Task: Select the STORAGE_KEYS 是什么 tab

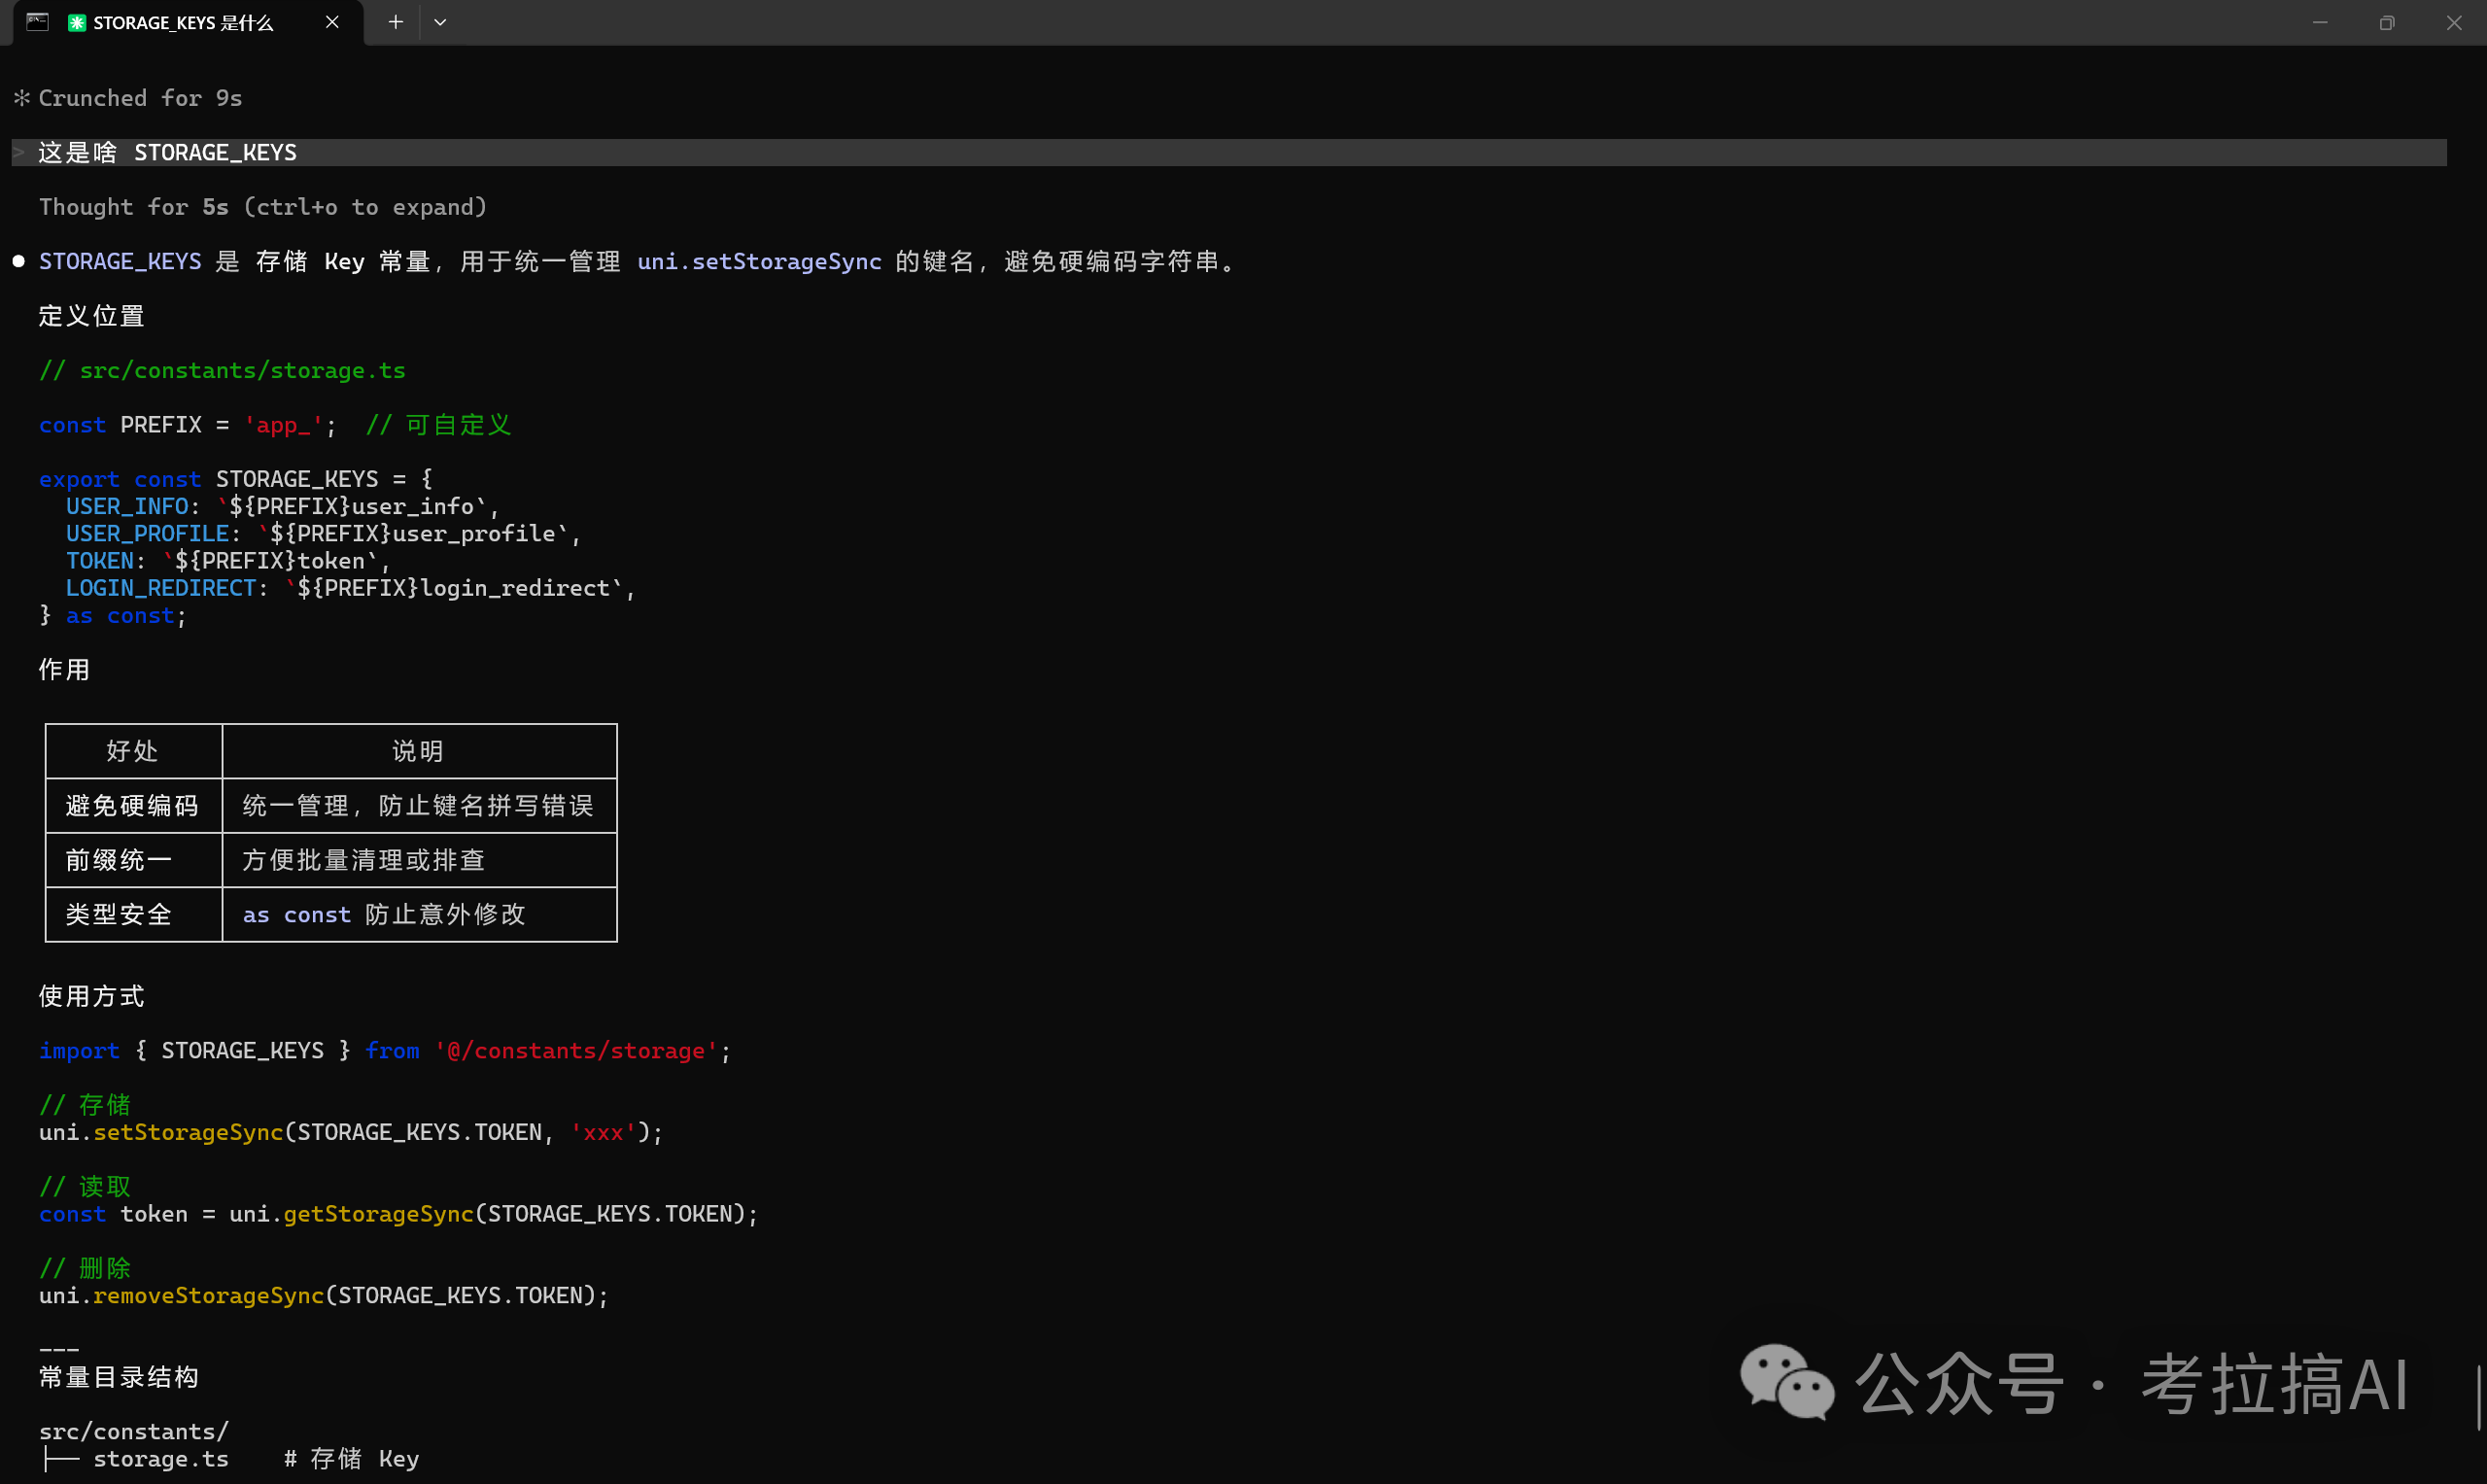Action: point(190,23)
